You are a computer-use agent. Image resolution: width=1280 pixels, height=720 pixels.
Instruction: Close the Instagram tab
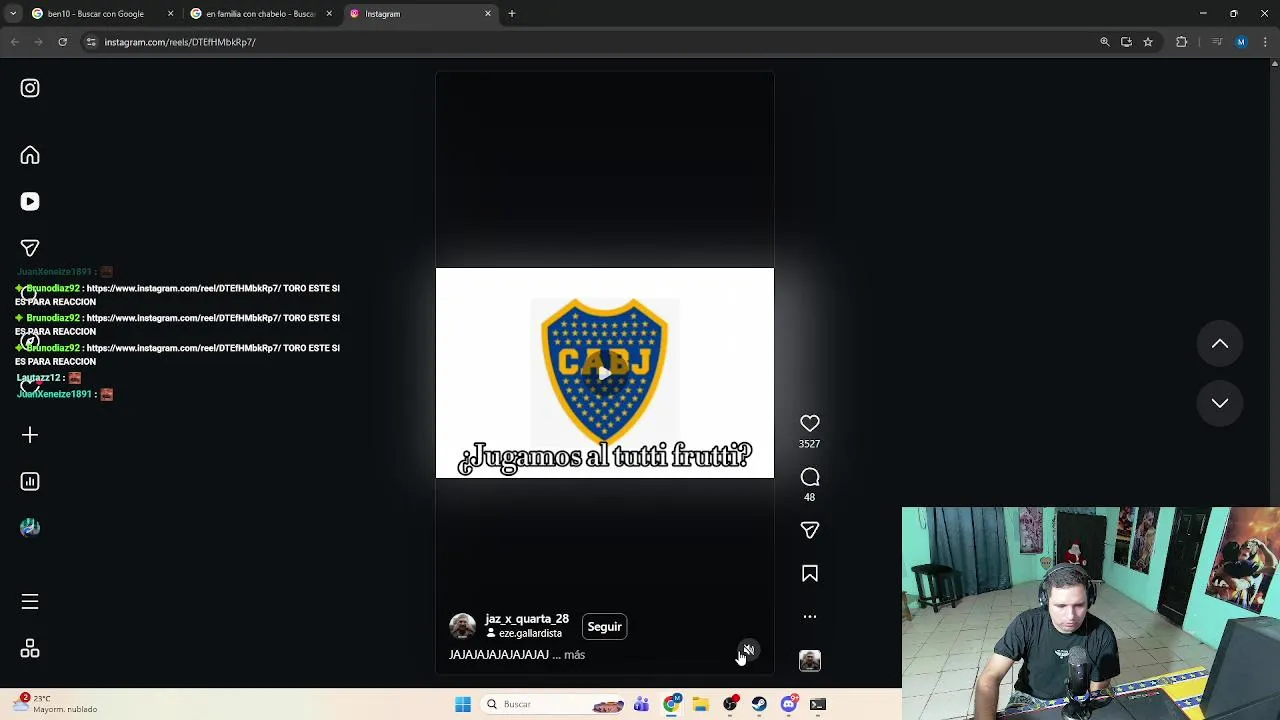[488, 14]
